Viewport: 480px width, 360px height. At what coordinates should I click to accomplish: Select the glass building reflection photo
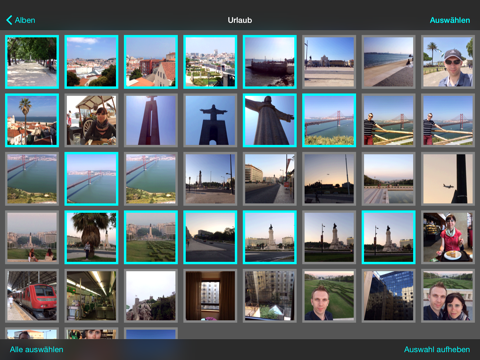pyautogui.click(x=389, y=296)
